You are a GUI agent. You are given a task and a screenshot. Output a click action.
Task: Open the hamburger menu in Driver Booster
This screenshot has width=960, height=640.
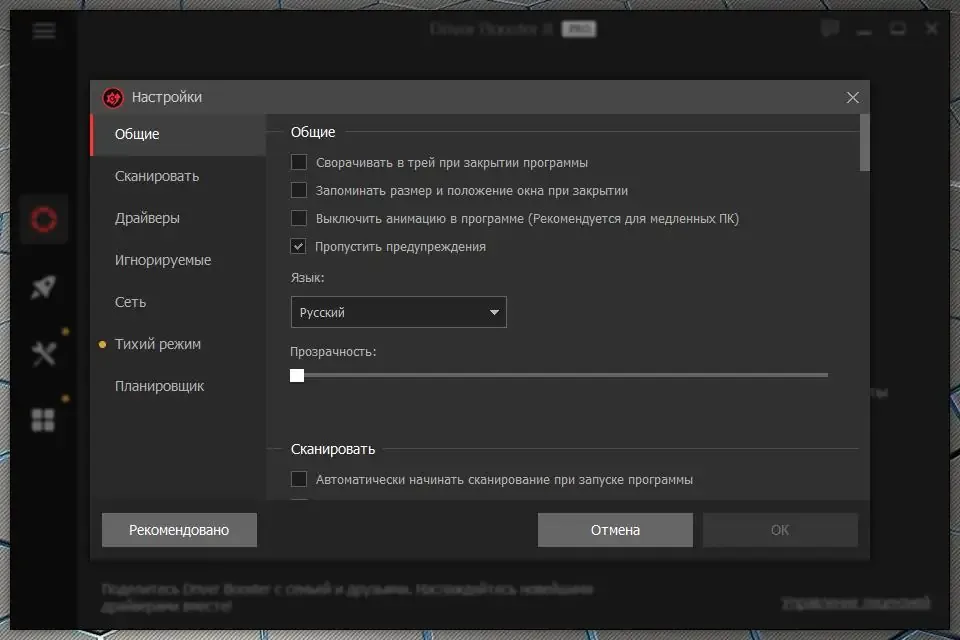(44, 31)
